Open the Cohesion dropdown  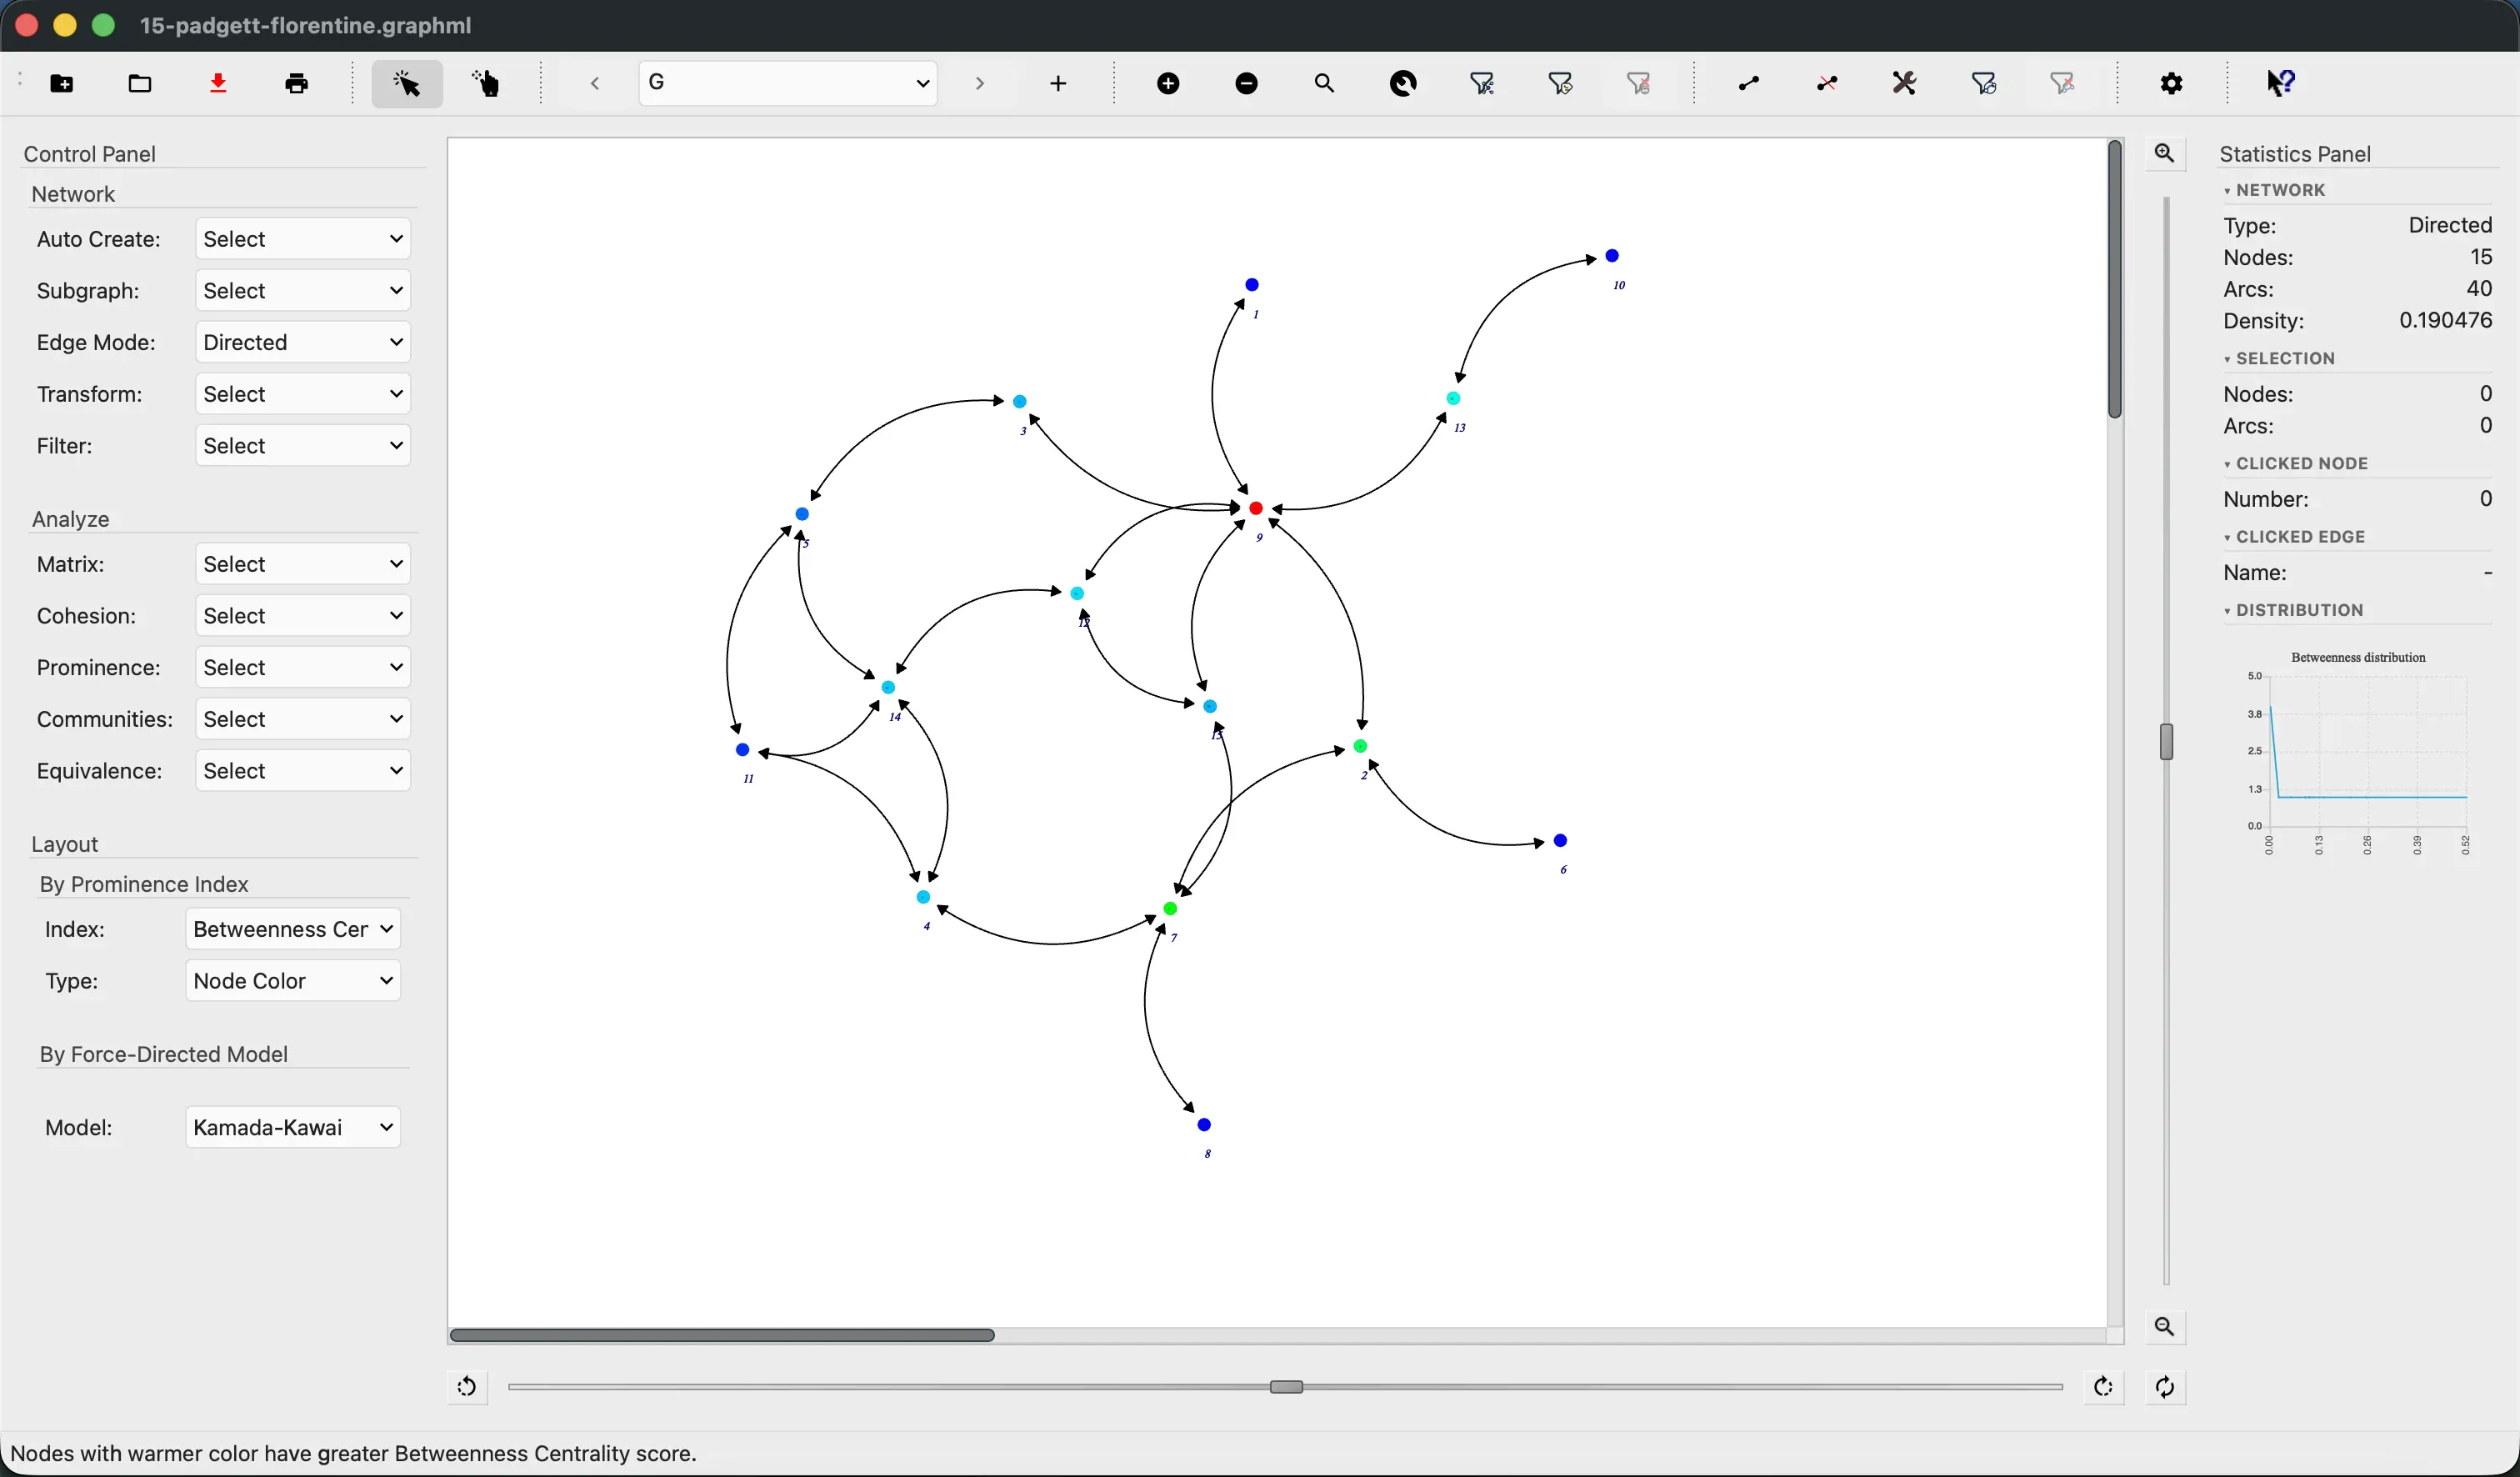tap(303, 616)
